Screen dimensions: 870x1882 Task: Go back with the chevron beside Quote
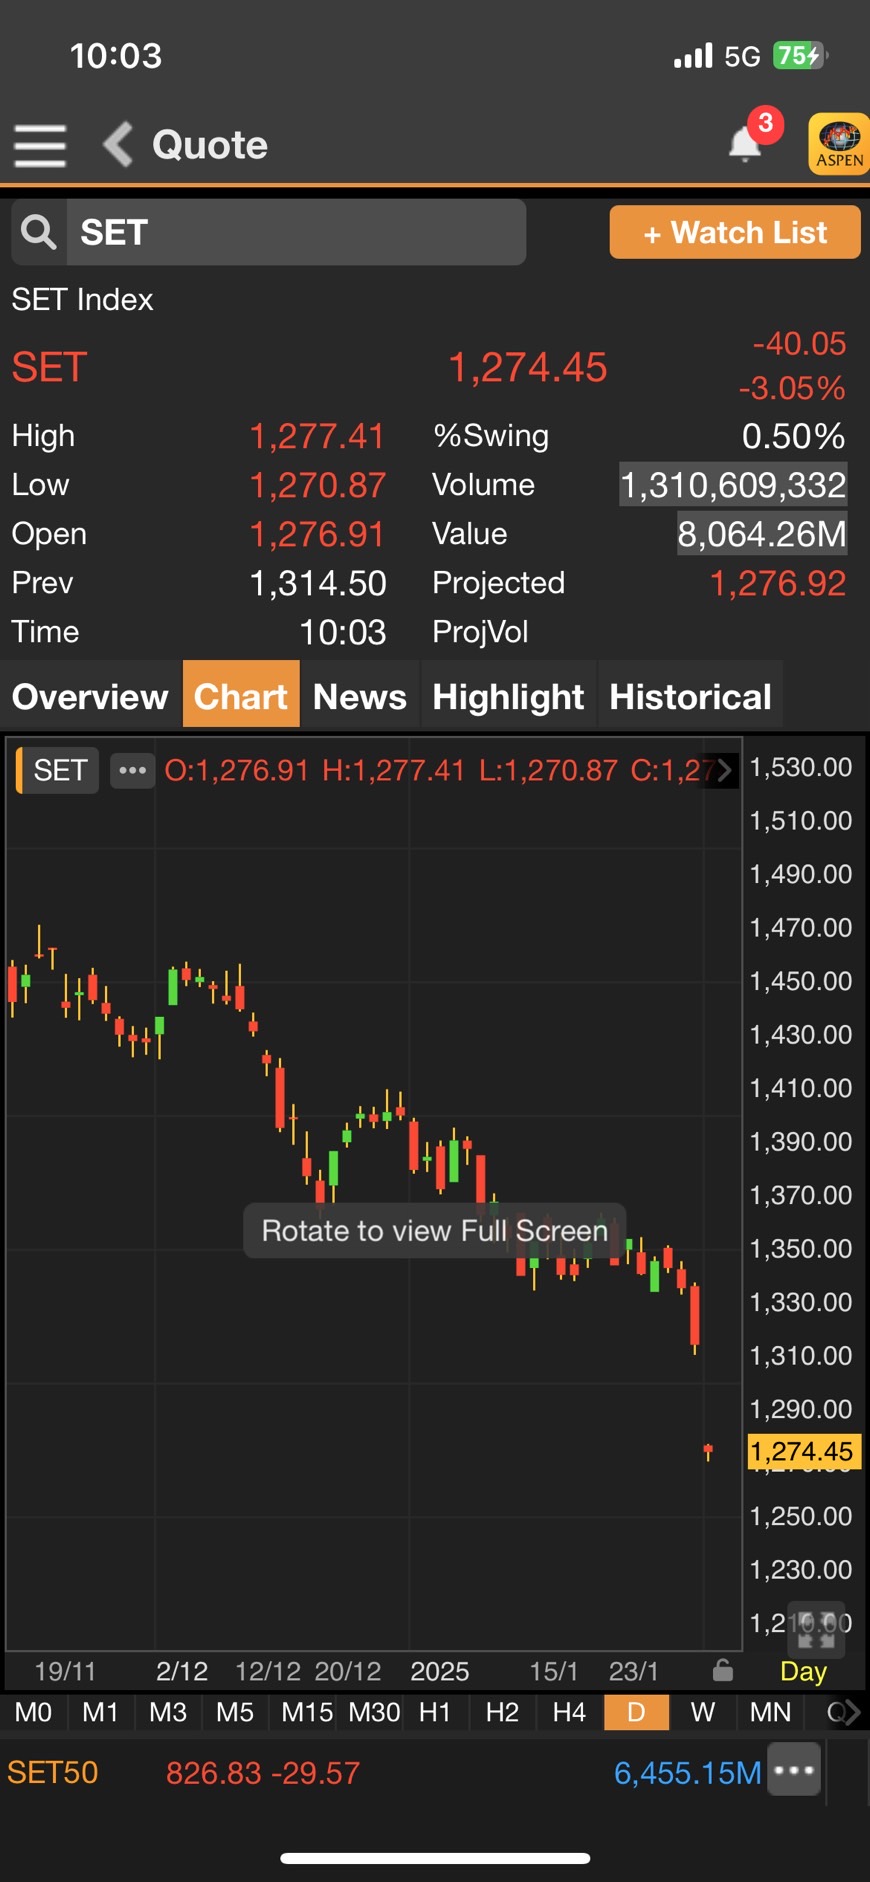pos(118,144)
